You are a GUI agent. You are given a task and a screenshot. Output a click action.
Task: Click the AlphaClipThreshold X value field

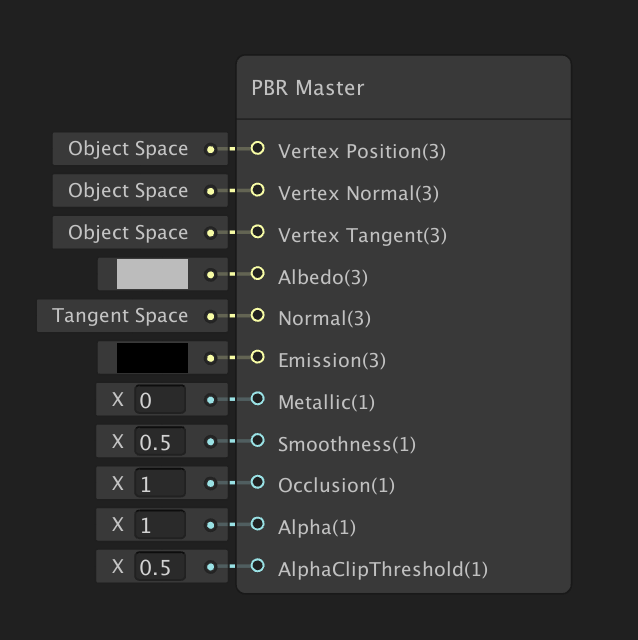click(160, 567)
